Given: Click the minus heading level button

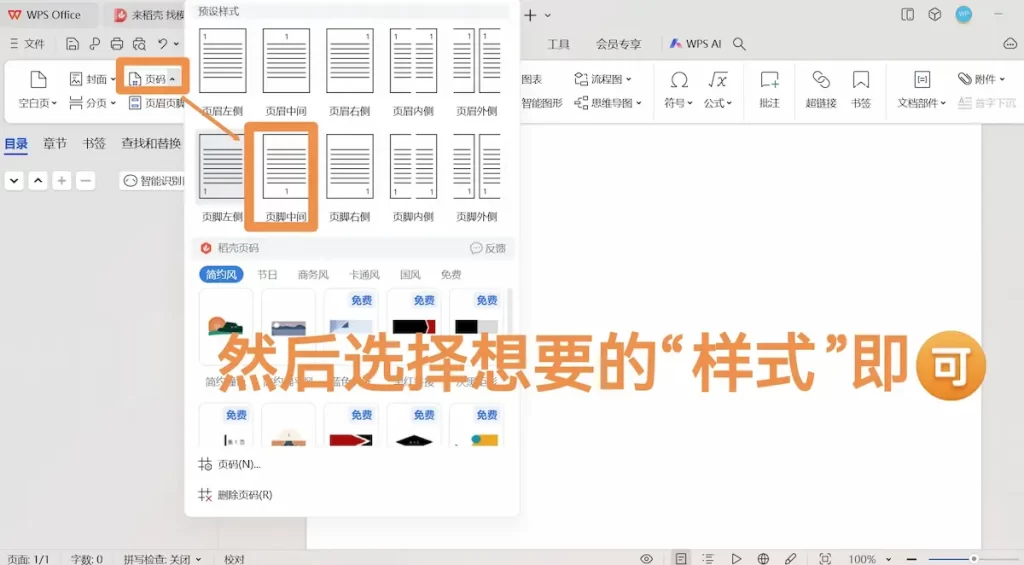Looking at the screenshot, I should click(x=86, y=181).
